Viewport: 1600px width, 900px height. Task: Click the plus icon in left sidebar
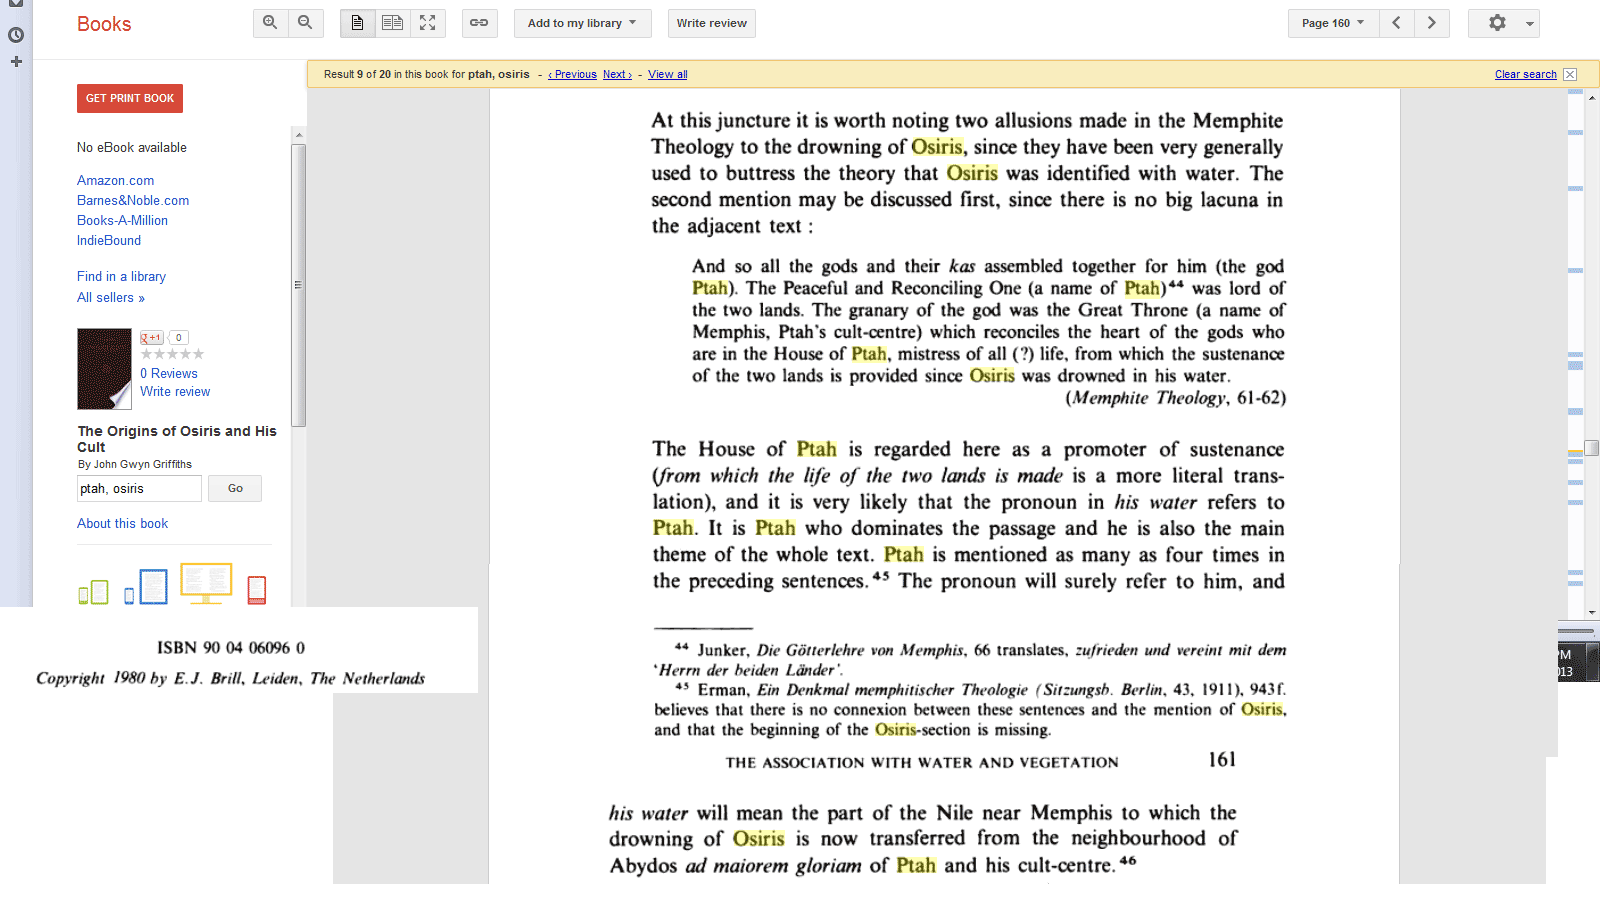pyautogui.click(x=16, y=62)
